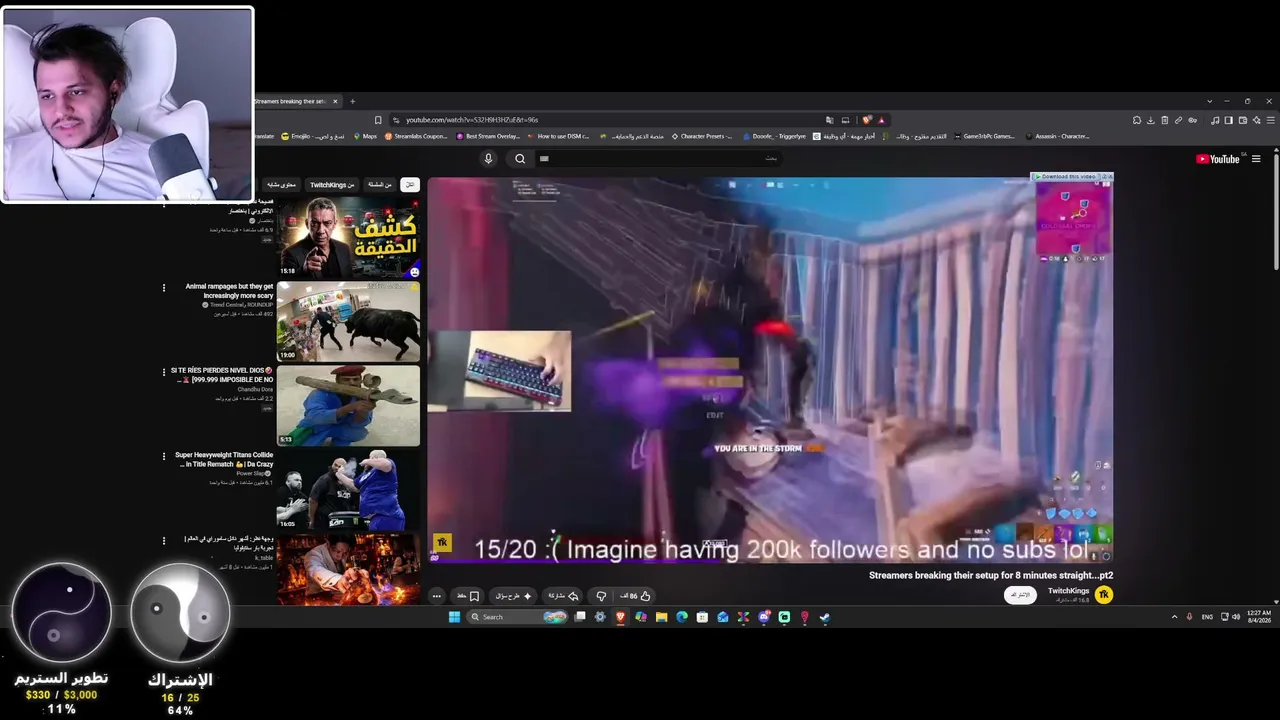Open the 'Maps' bookmark

coord(365,136)
